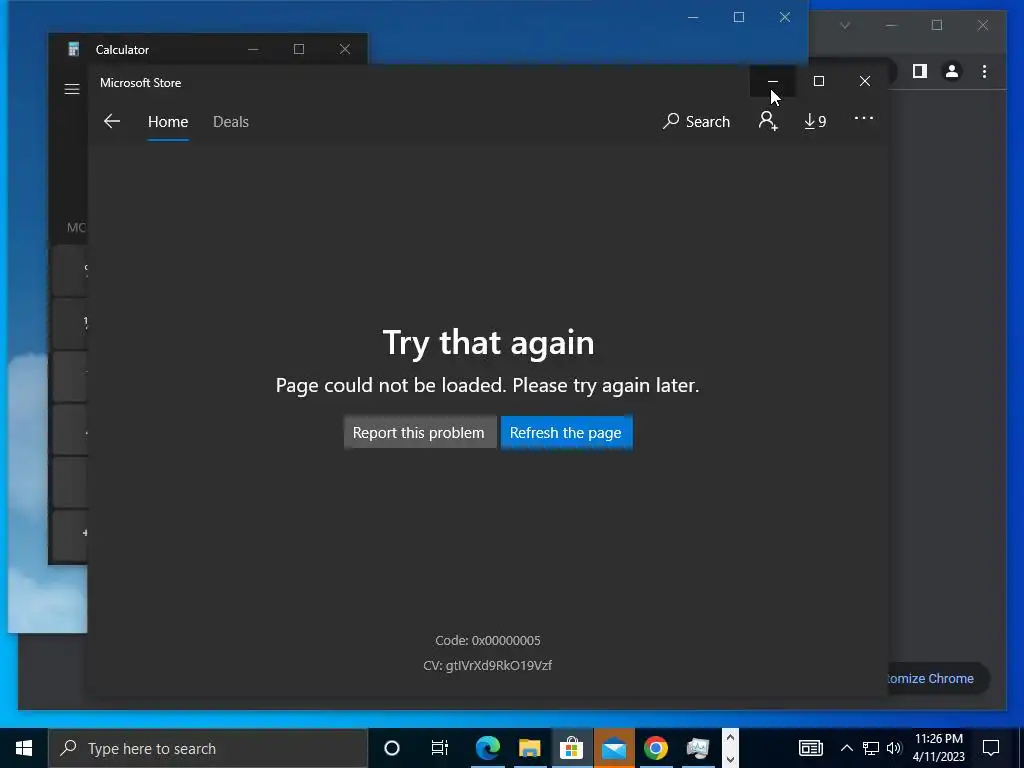This screenshot has width=1024, height=768.
Task: Open Search in Microsoft Store
Action: pyautogui.click(x=696, y=121)
